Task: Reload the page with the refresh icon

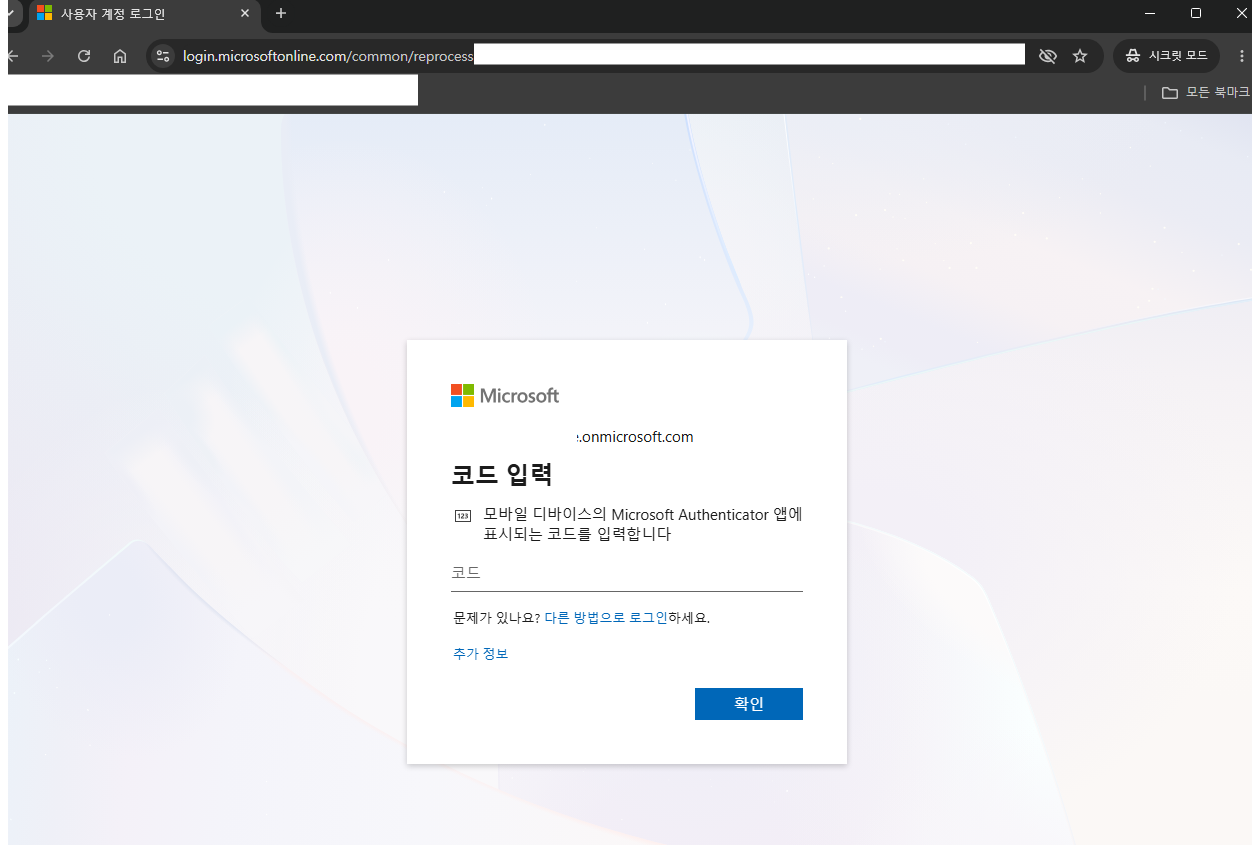Action: (x=84, y=56)
